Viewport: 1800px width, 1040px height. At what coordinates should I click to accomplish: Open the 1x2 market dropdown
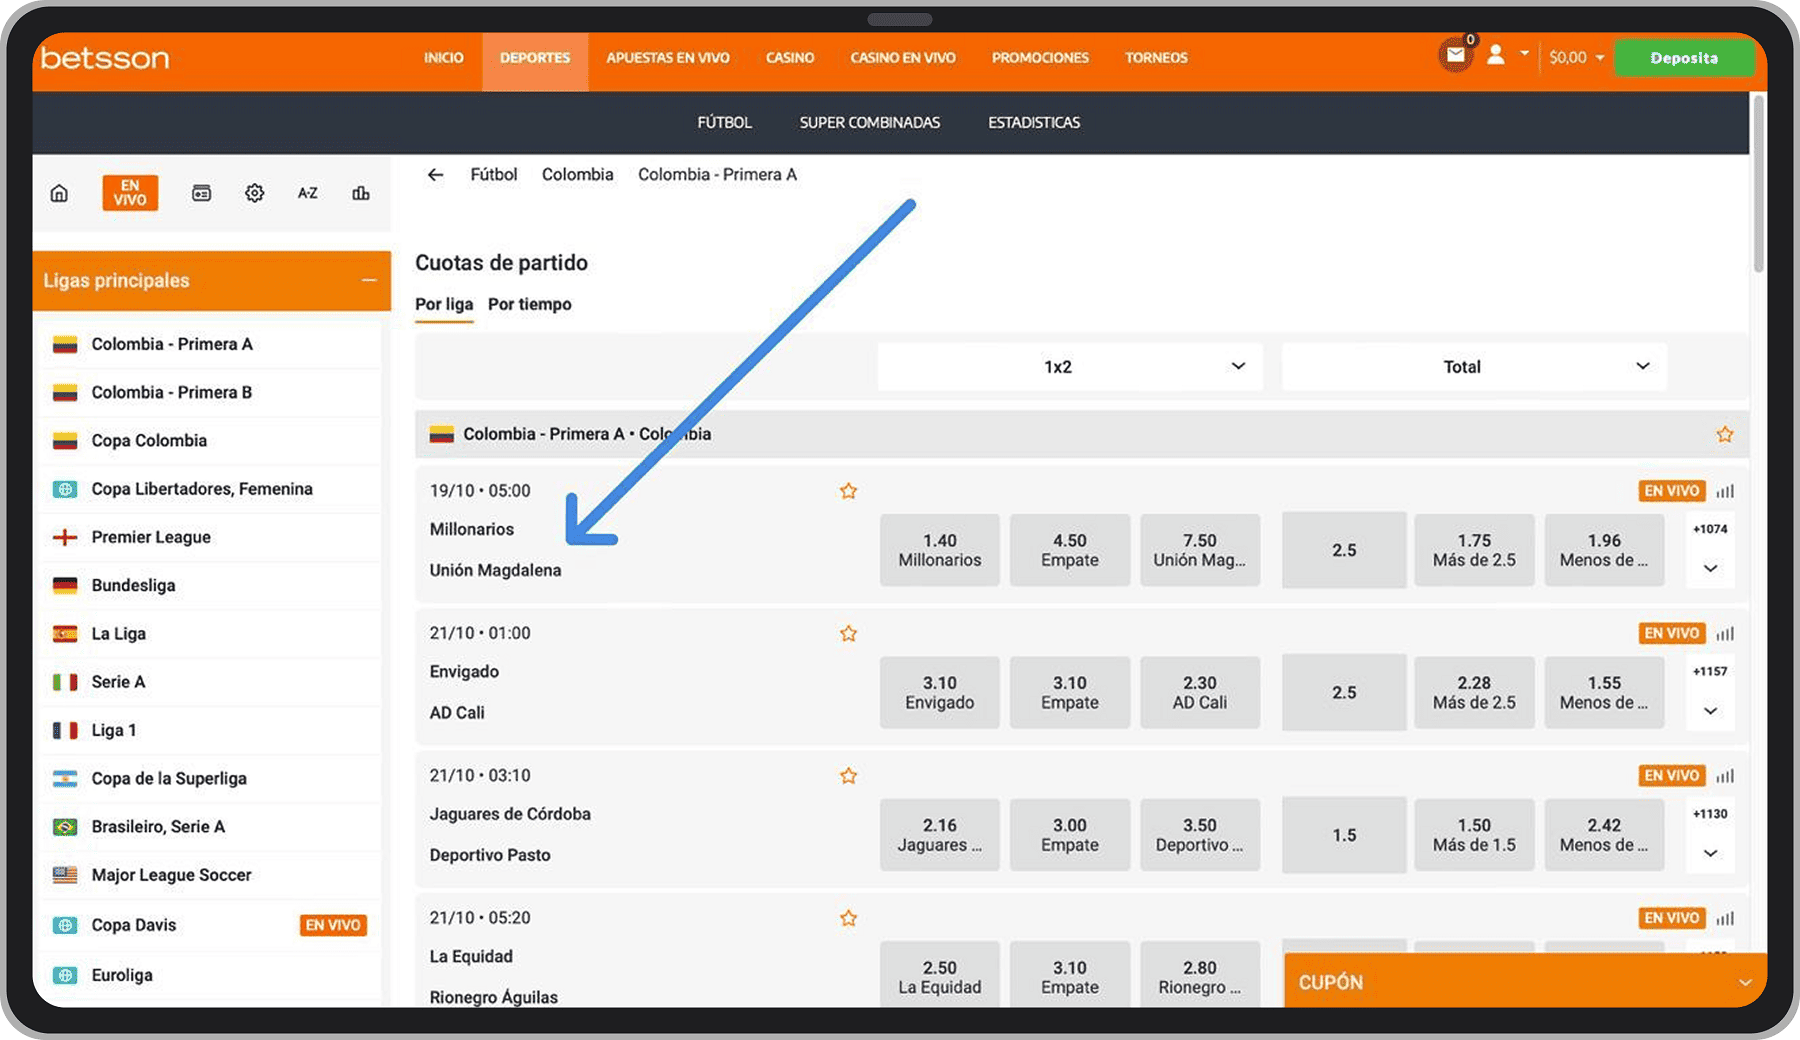[x=1070, y=367]
